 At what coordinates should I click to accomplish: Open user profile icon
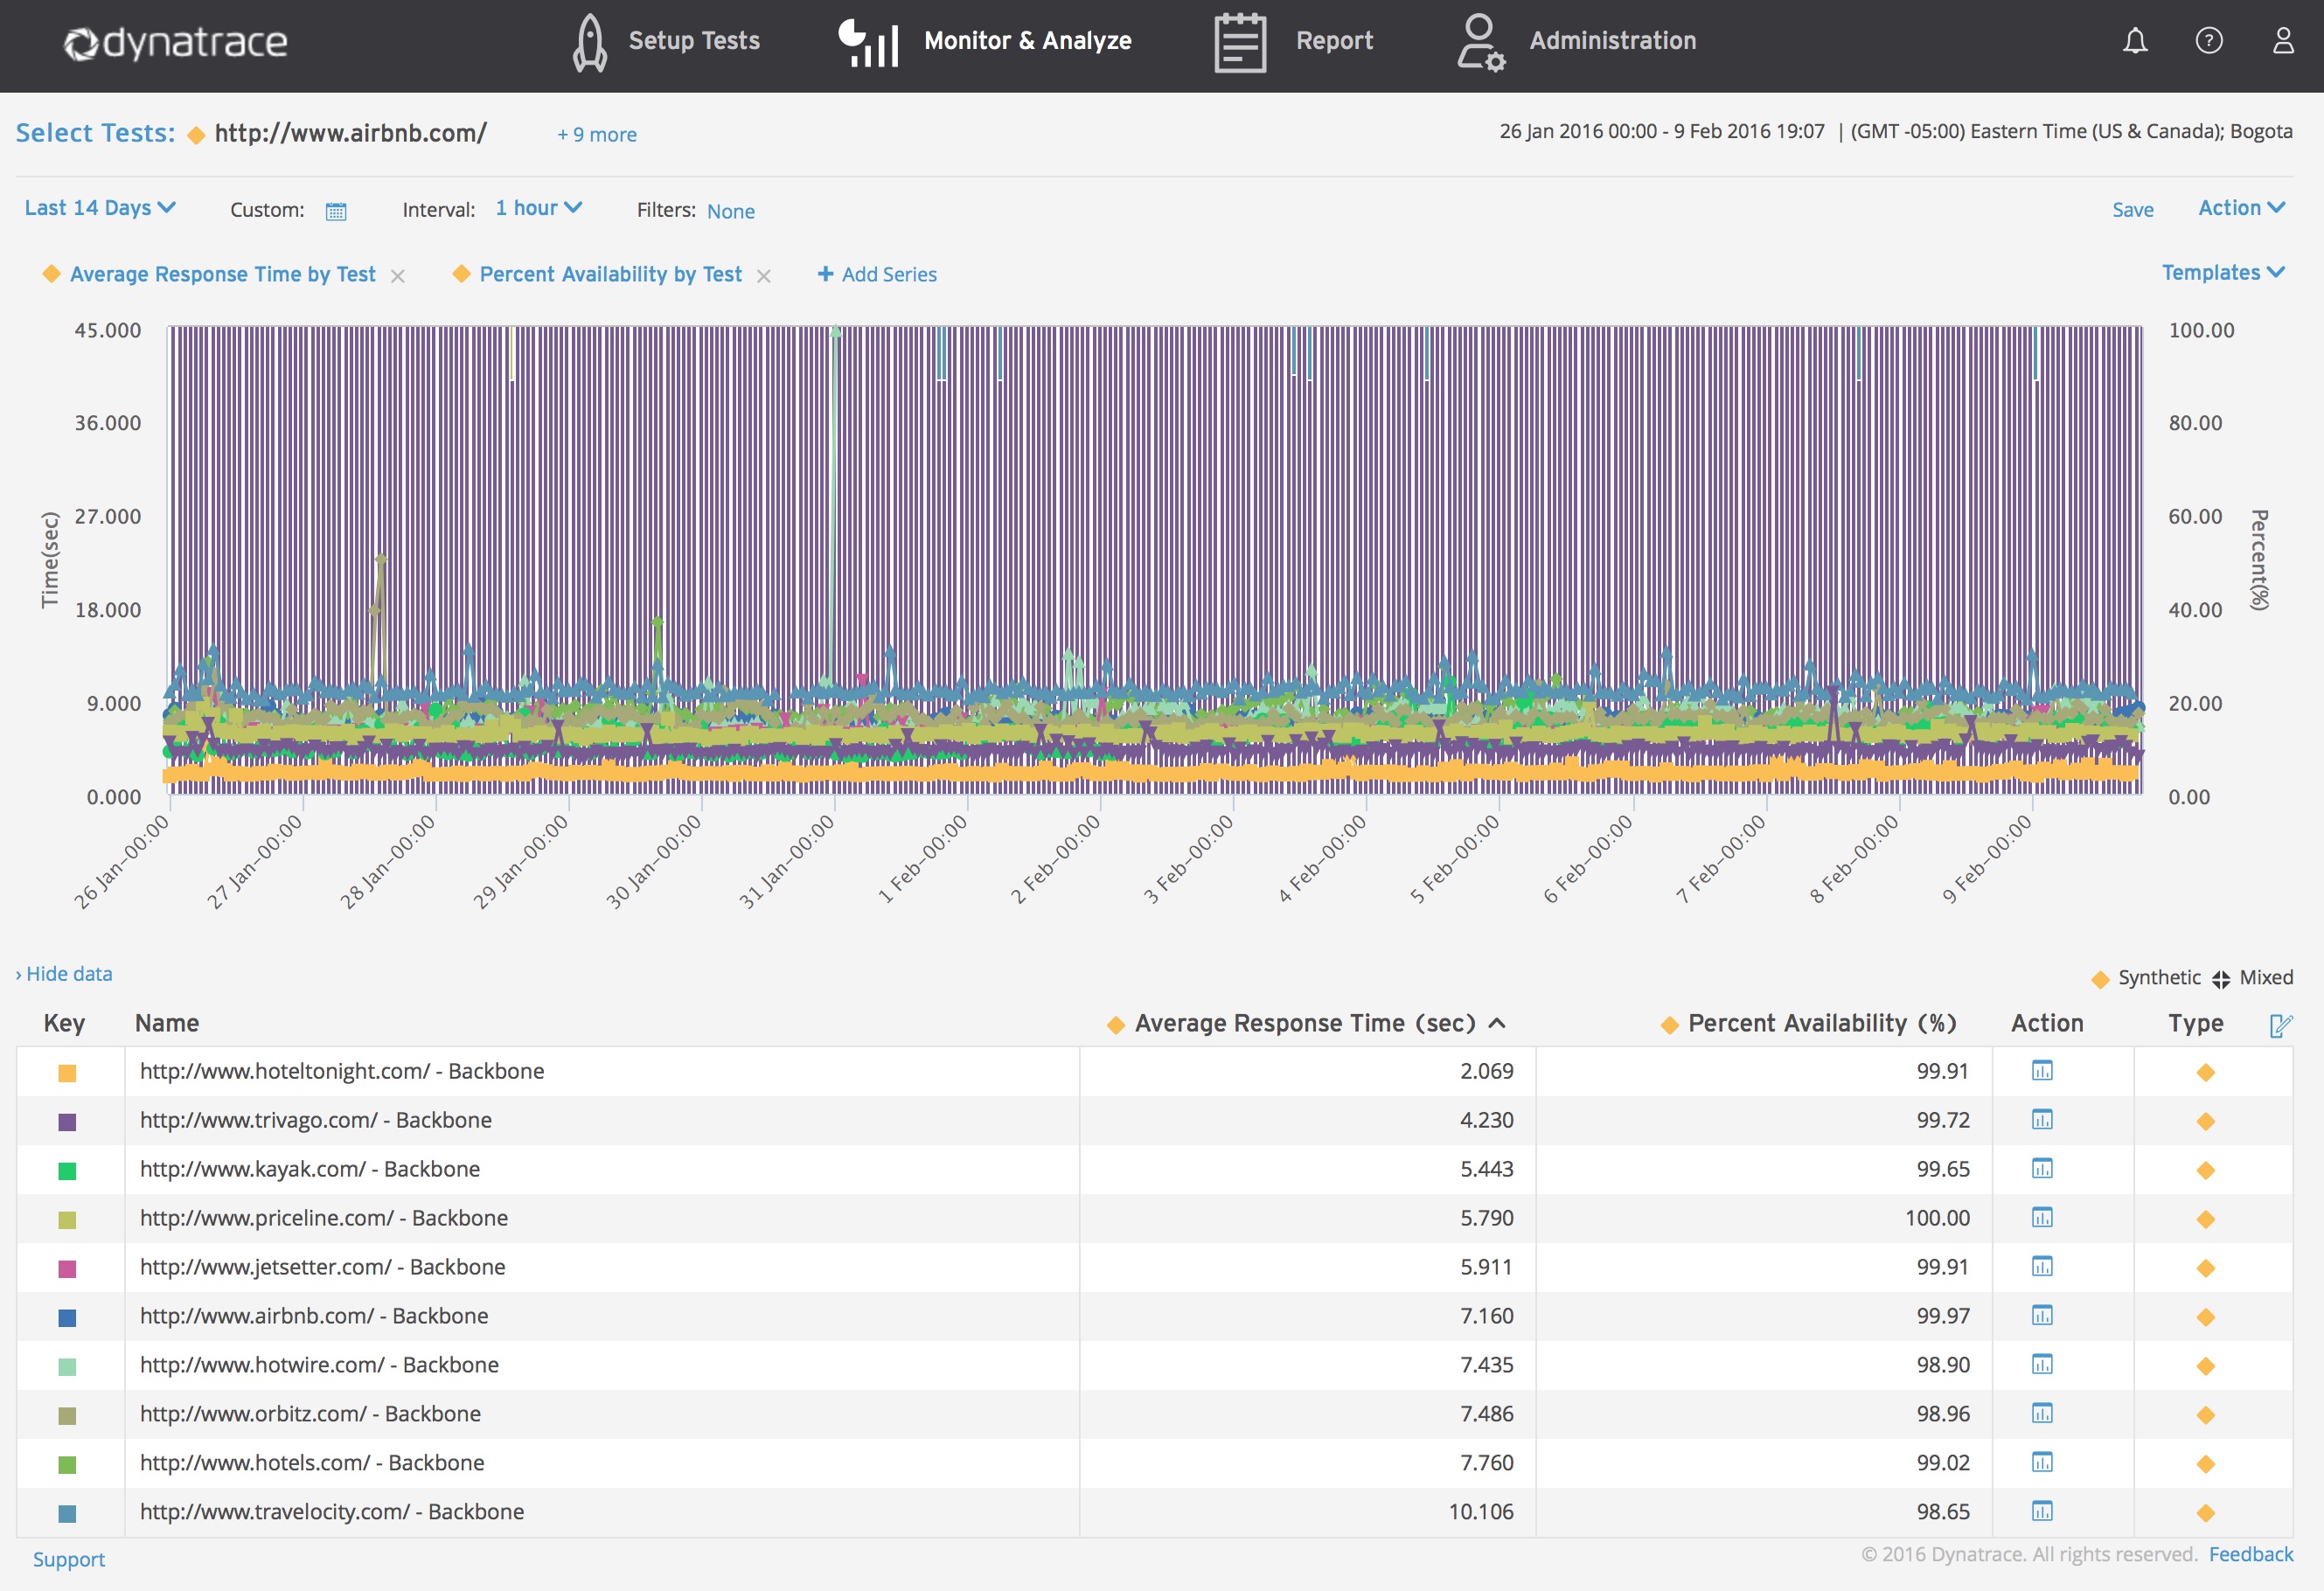(x=2283, y=41)
